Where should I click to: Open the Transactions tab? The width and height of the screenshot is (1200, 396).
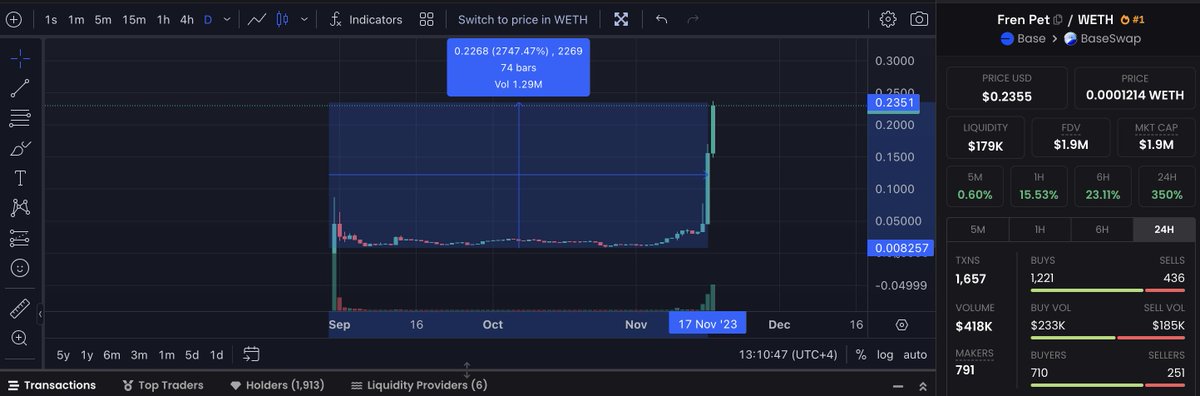(51, 385)
